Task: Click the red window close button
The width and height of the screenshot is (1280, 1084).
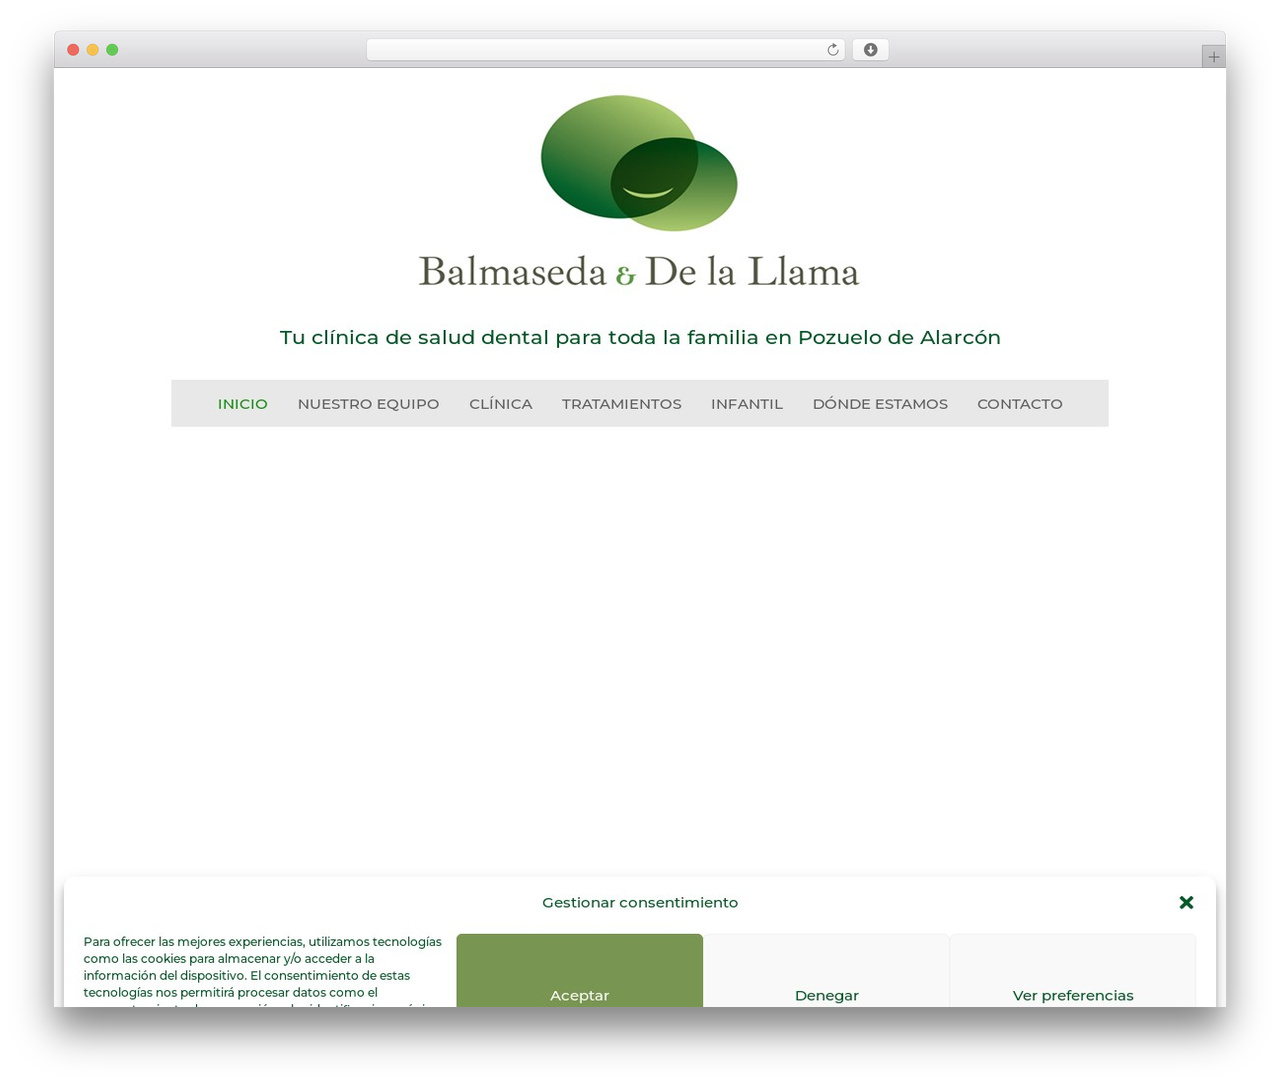Action: click(x=73, y=50)
